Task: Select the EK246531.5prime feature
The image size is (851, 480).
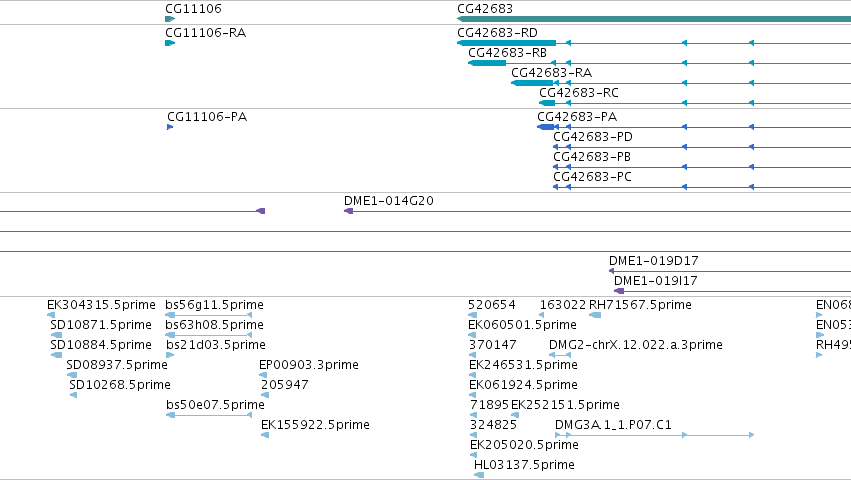Action: click(x=523, y=365)
